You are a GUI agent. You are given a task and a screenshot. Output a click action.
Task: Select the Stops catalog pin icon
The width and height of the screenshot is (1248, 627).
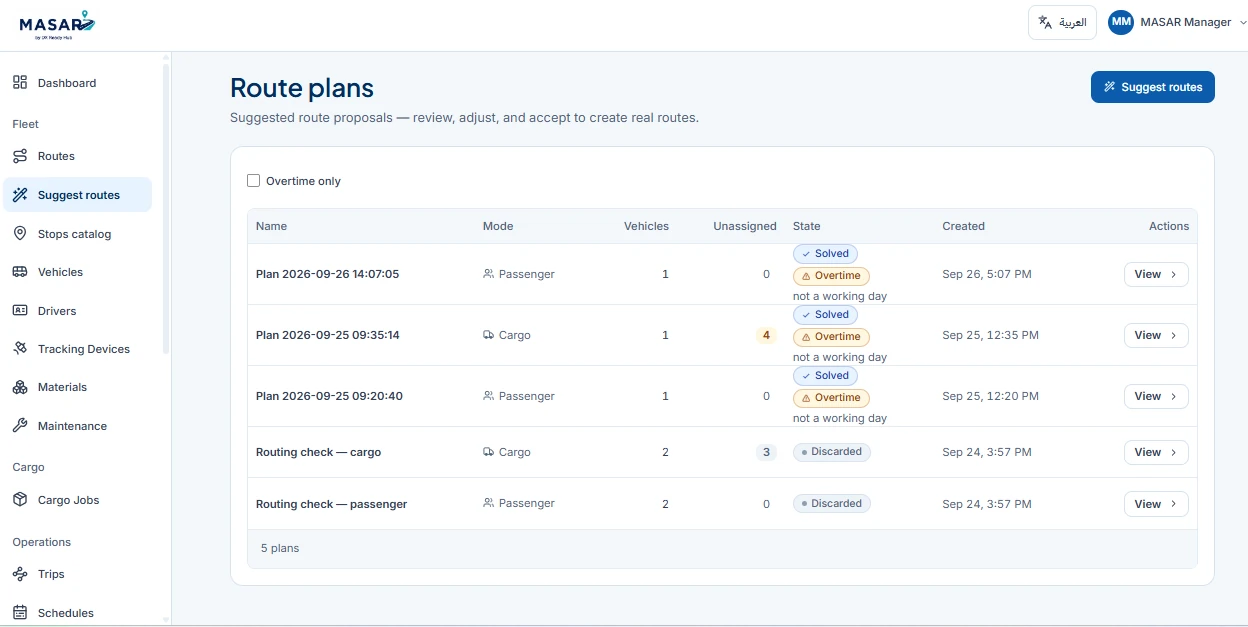pyautogui.click(x=20, y=234)
